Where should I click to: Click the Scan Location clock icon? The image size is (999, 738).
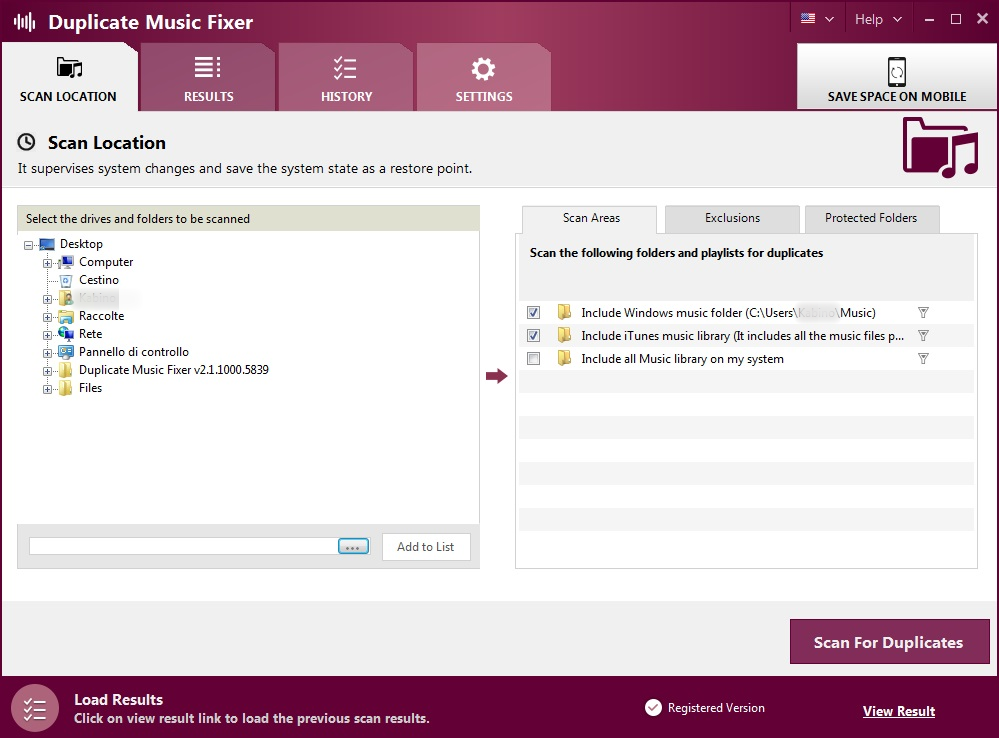point(26,142)
